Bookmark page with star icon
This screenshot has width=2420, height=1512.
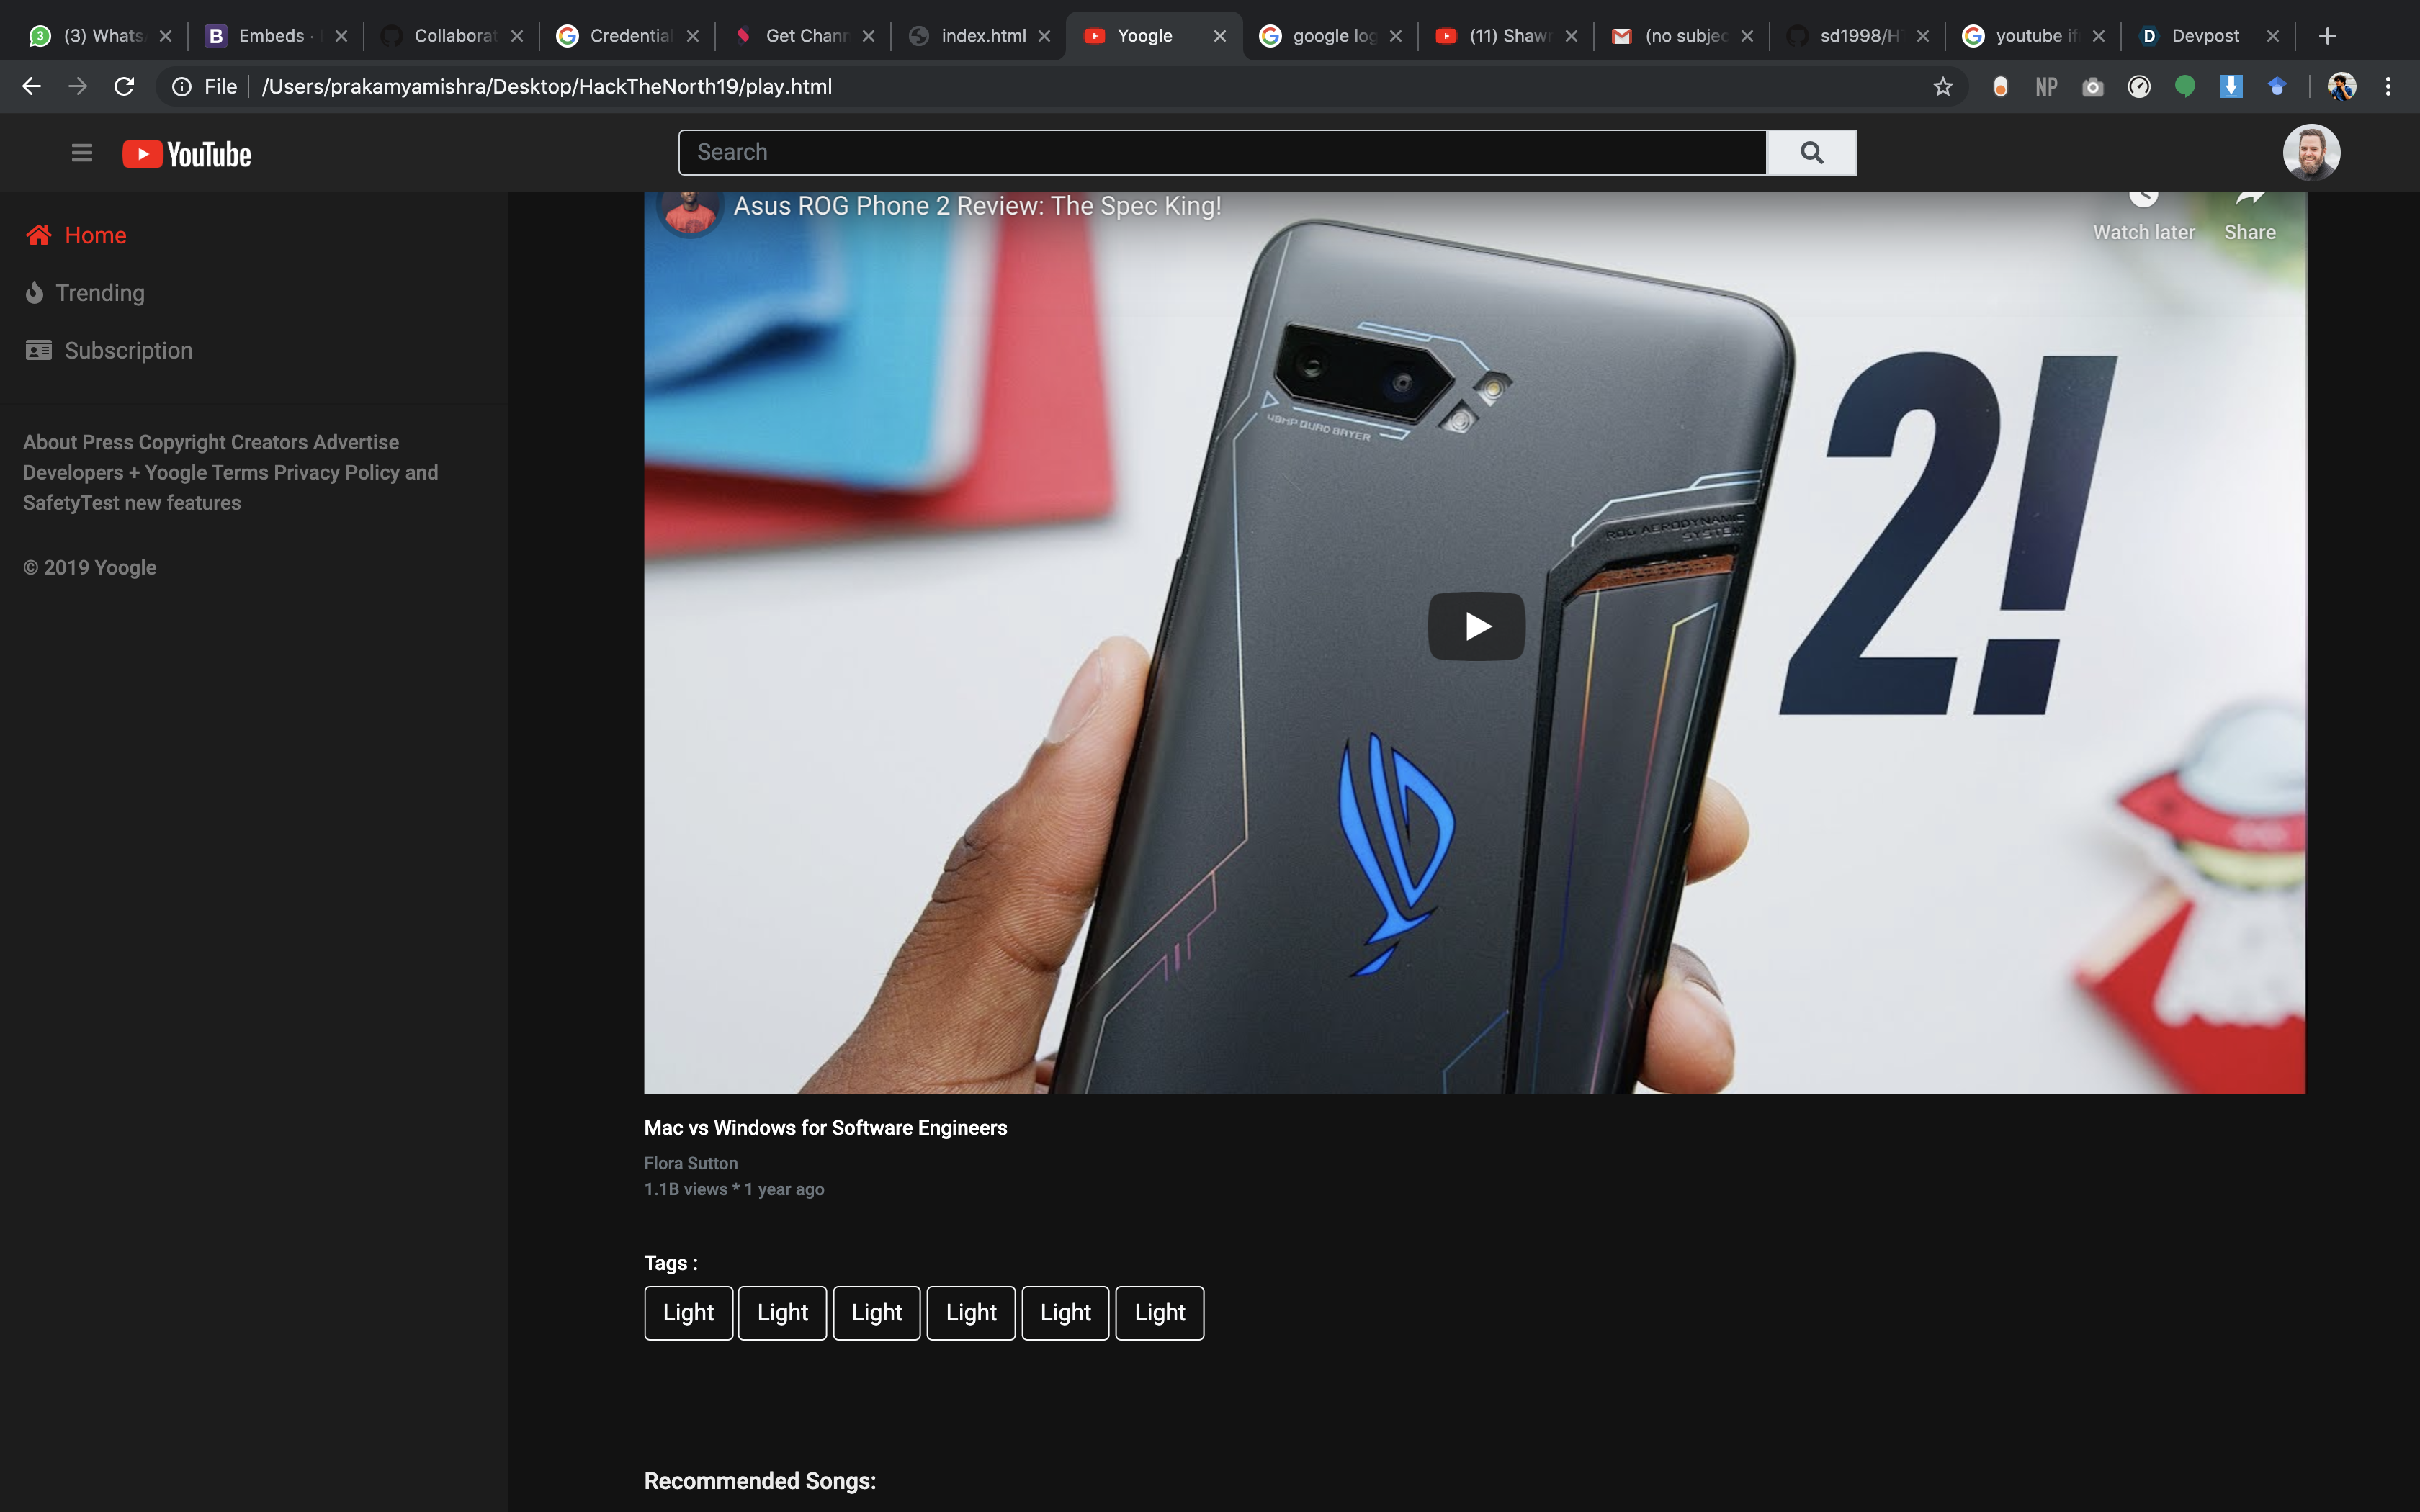tap(1942, 87)
